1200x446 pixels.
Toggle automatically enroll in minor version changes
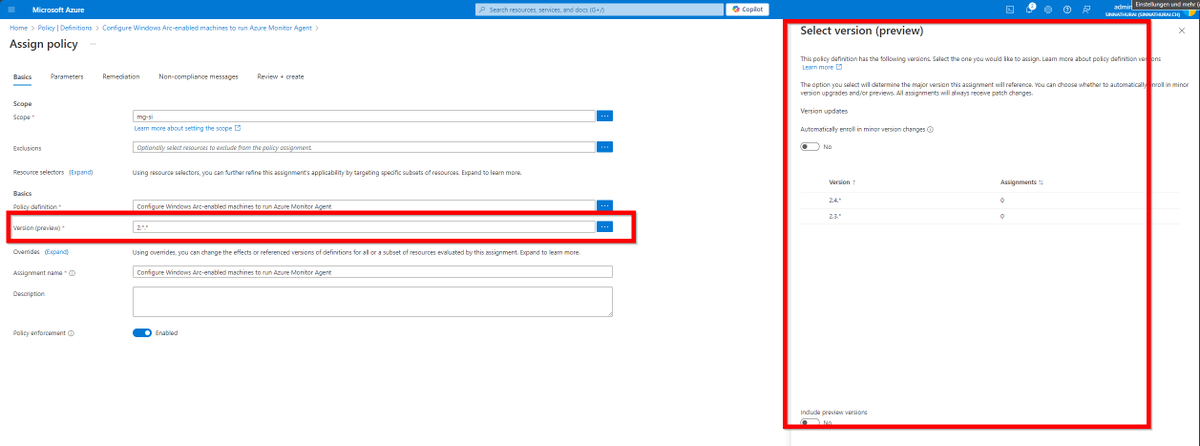click(810, 147)
